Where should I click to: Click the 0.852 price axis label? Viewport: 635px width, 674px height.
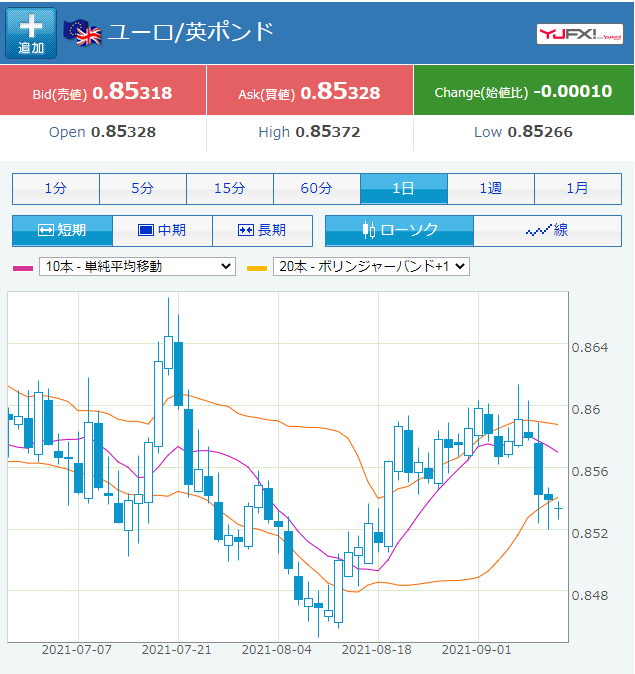coord(590,533)
